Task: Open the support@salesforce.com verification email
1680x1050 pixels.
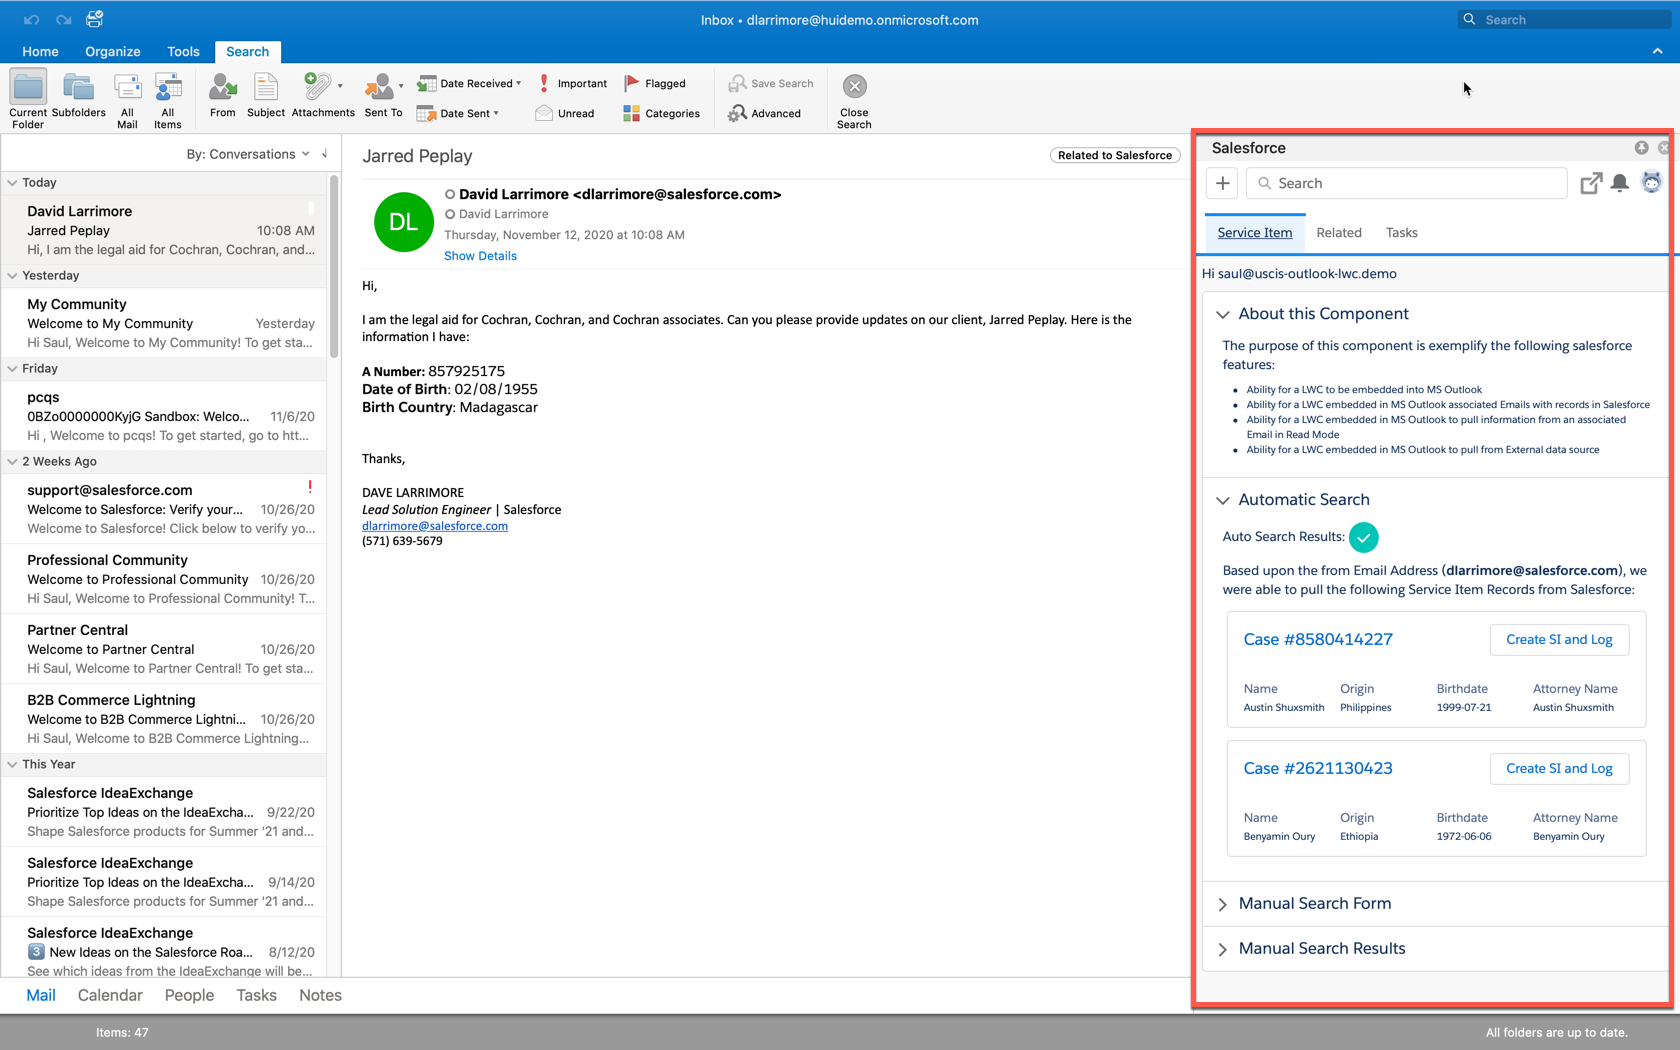Action: (x=165, y=509)
